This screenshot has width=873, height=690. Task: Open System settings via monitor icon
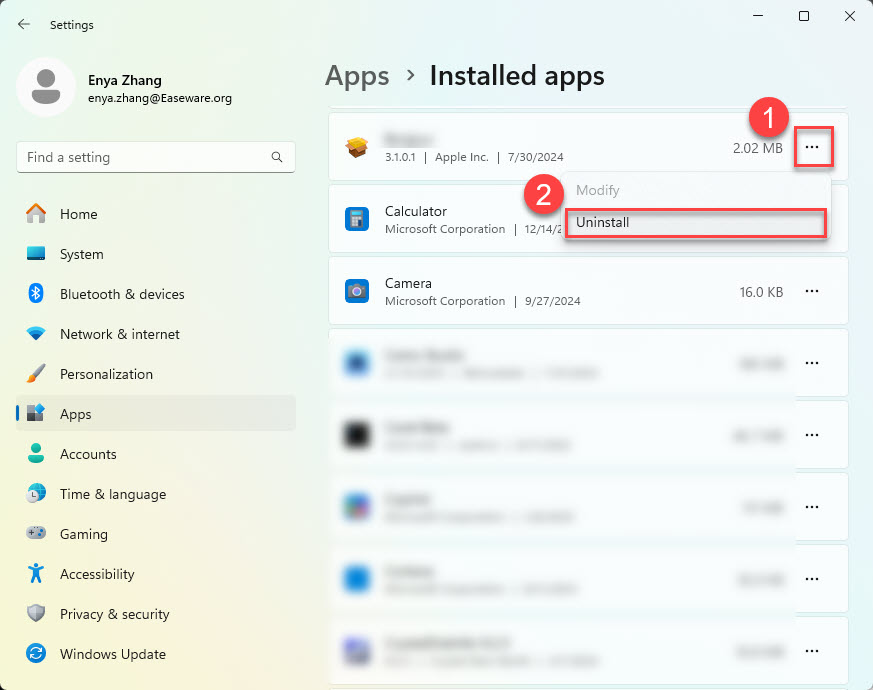pos(37,254)
